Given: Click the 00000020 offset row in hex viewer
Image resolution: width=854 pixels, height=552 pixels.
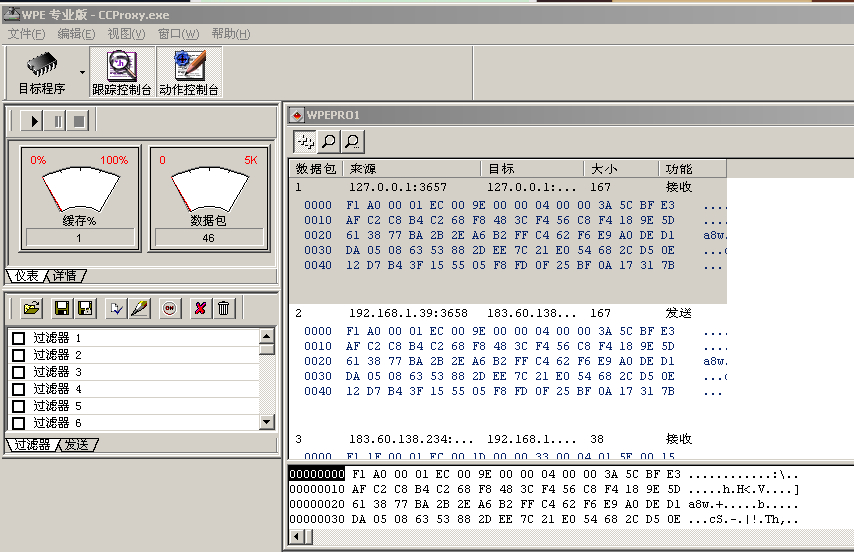Looking at the screenshot, I should click(x=317, y=504).
